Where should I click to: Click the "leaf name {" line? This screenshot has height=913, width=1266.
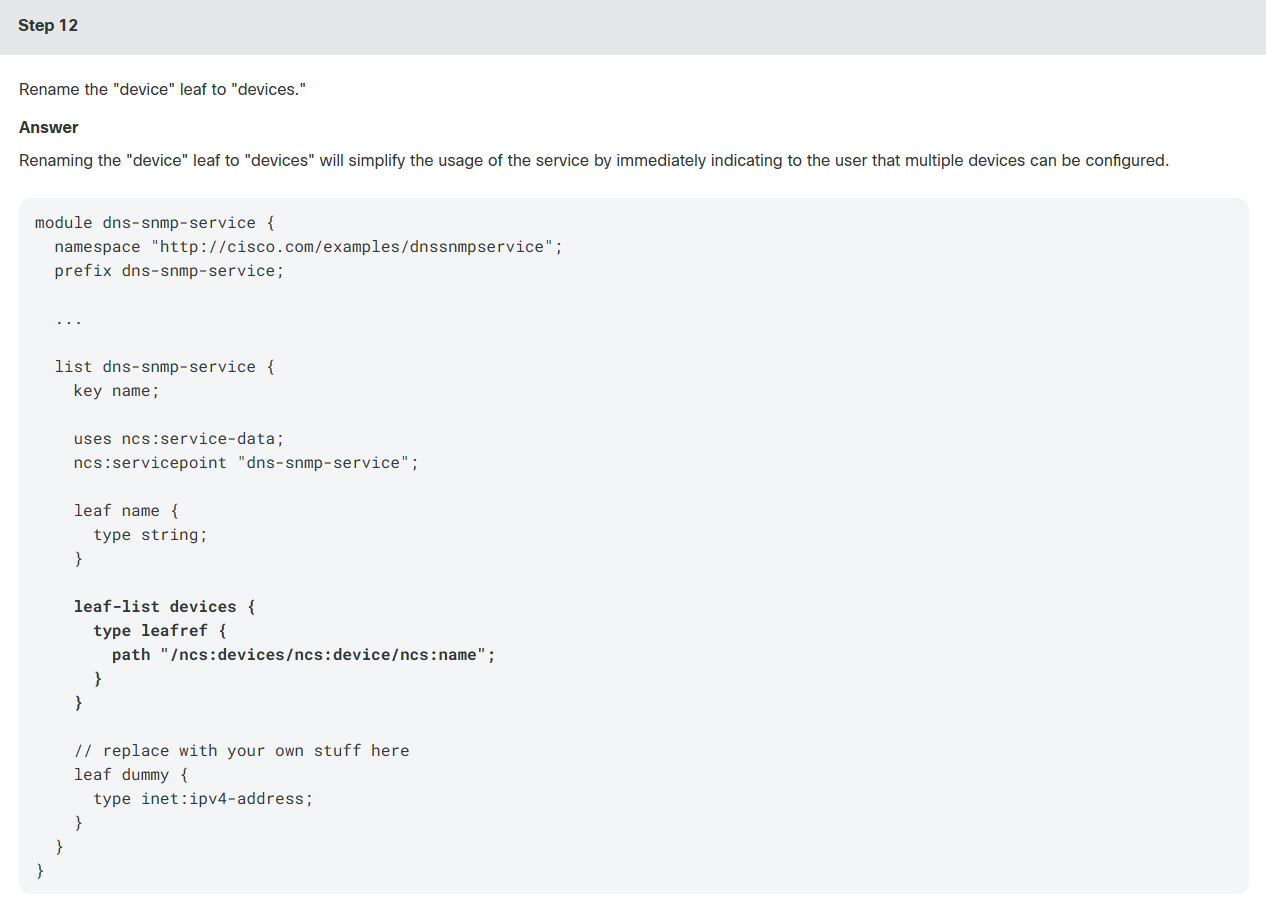(126, 510)
